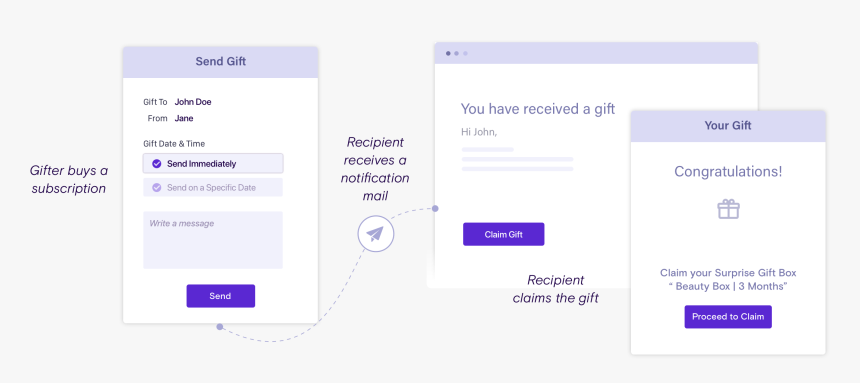Click inside the Write a message box
The width and height of the screenshot is (860, 383).
coord(213,240)
